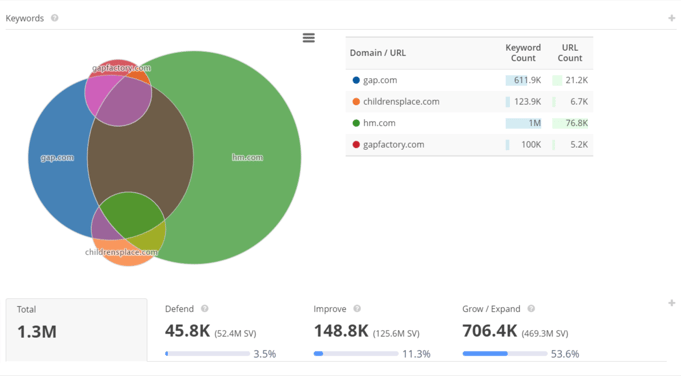Click the Keyword Count column header

pos(523,53)
